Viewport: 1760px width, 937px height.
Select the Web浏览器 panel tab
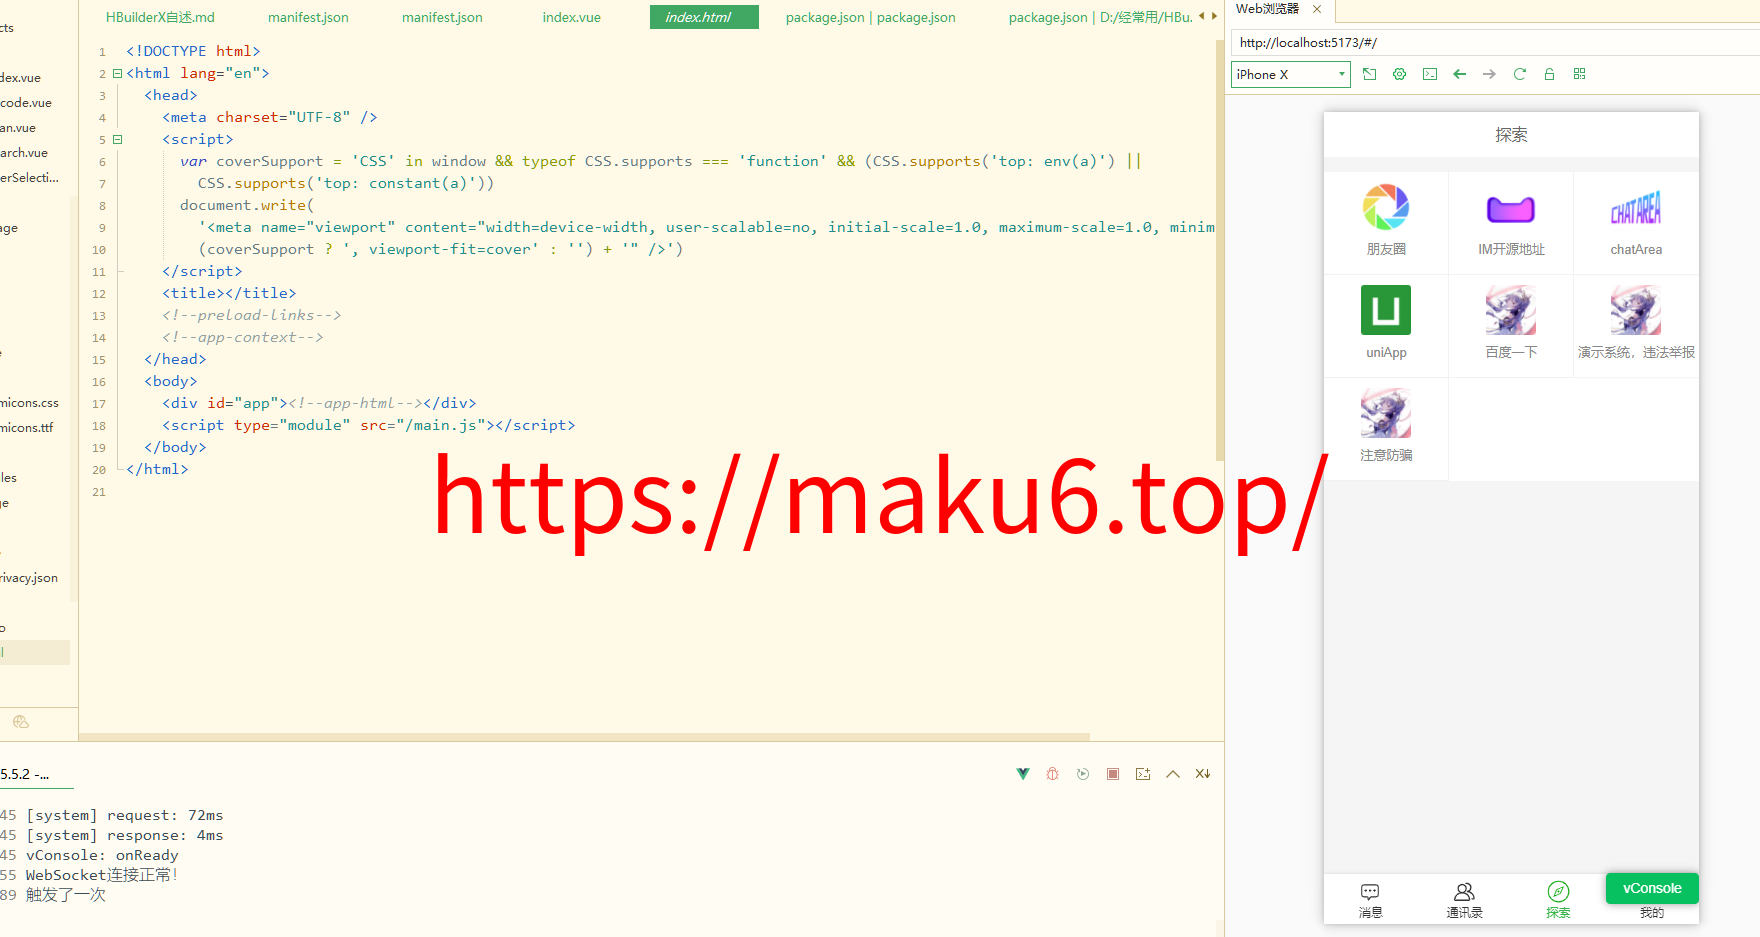click(x=1267, y=9)
